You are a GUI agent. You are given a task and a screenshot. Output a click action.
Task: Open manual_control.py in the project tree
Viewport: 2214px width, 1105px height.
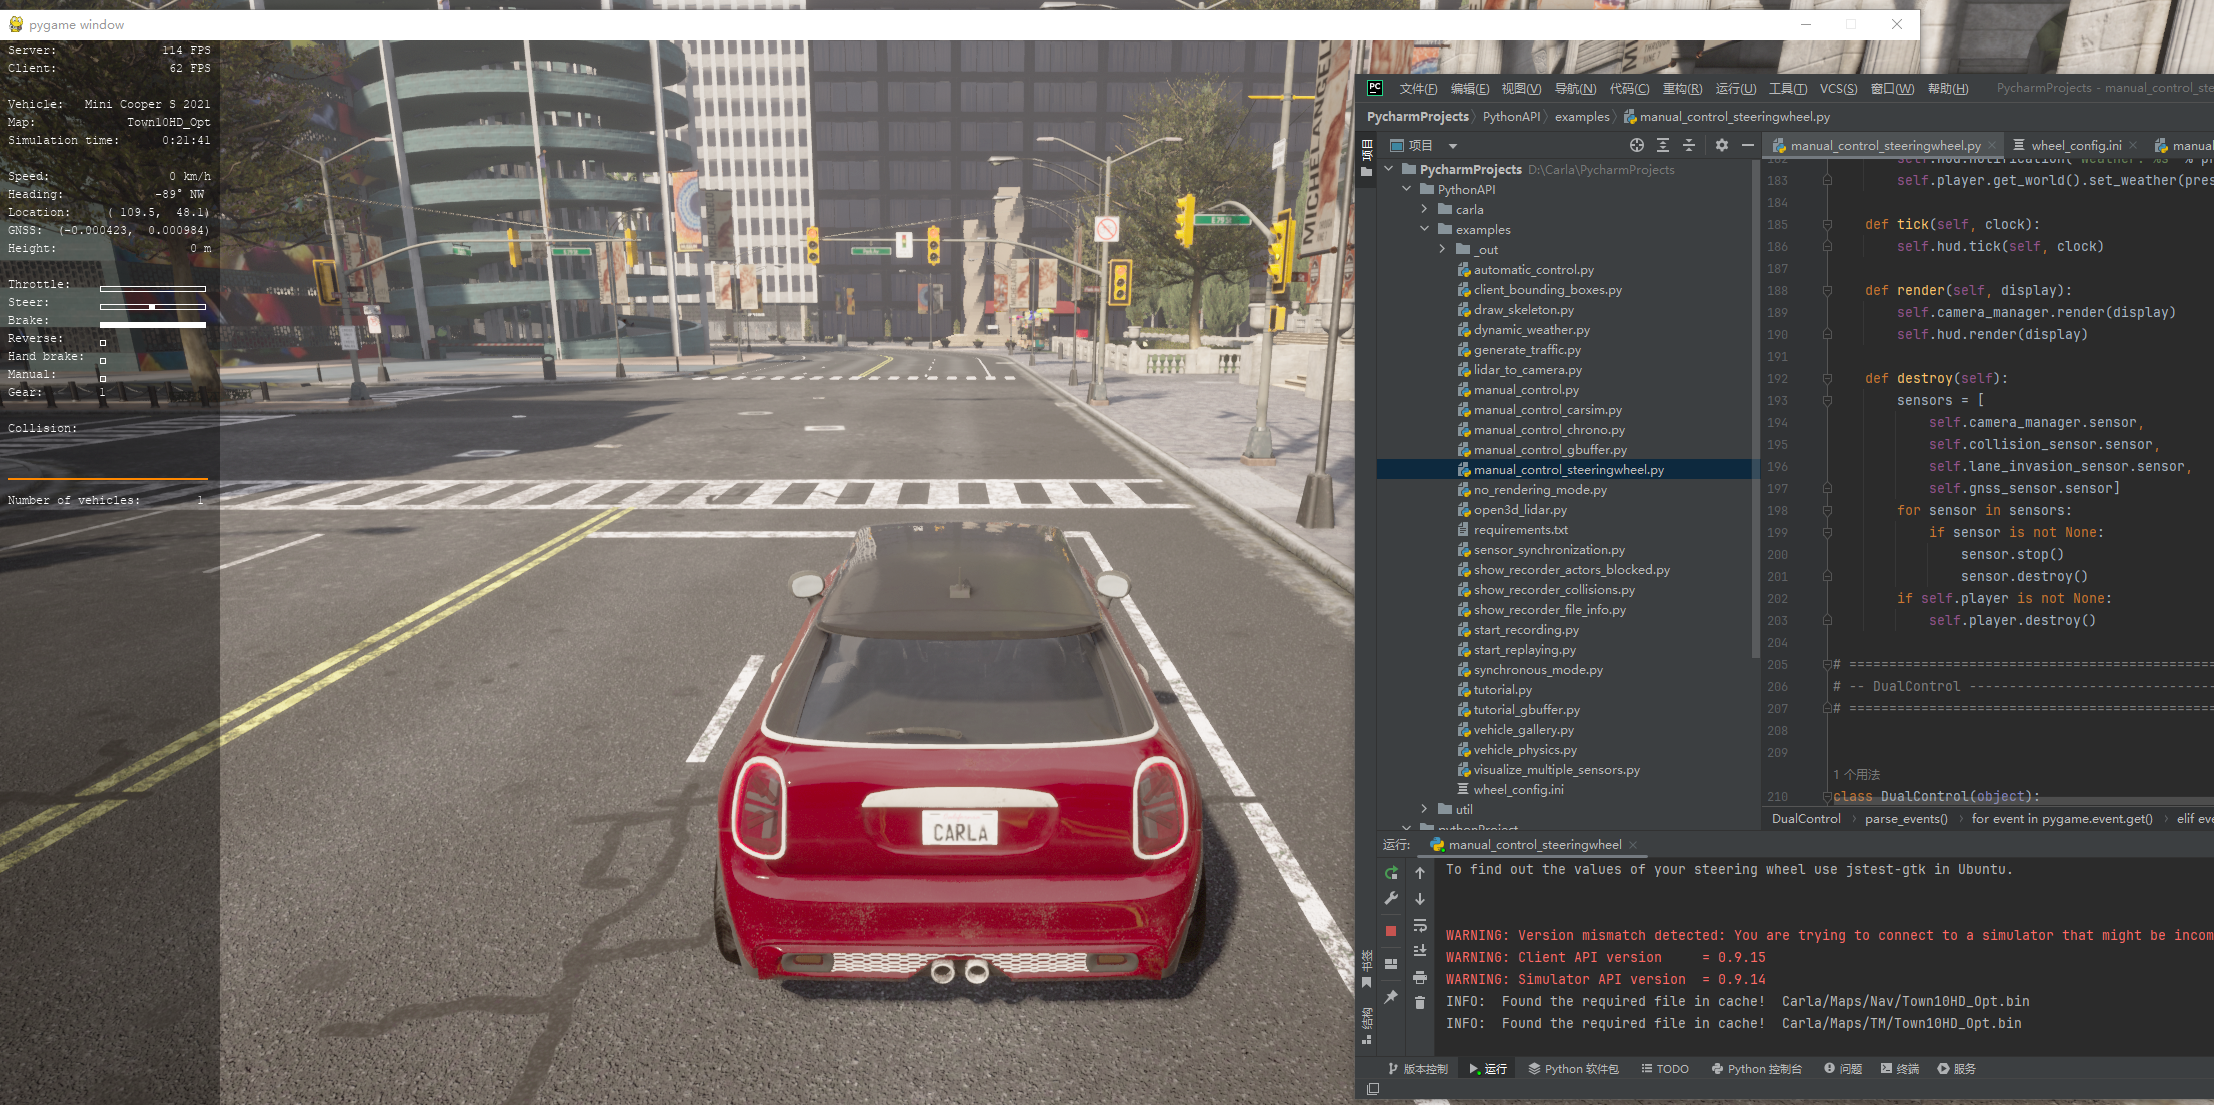(1525, 390)
